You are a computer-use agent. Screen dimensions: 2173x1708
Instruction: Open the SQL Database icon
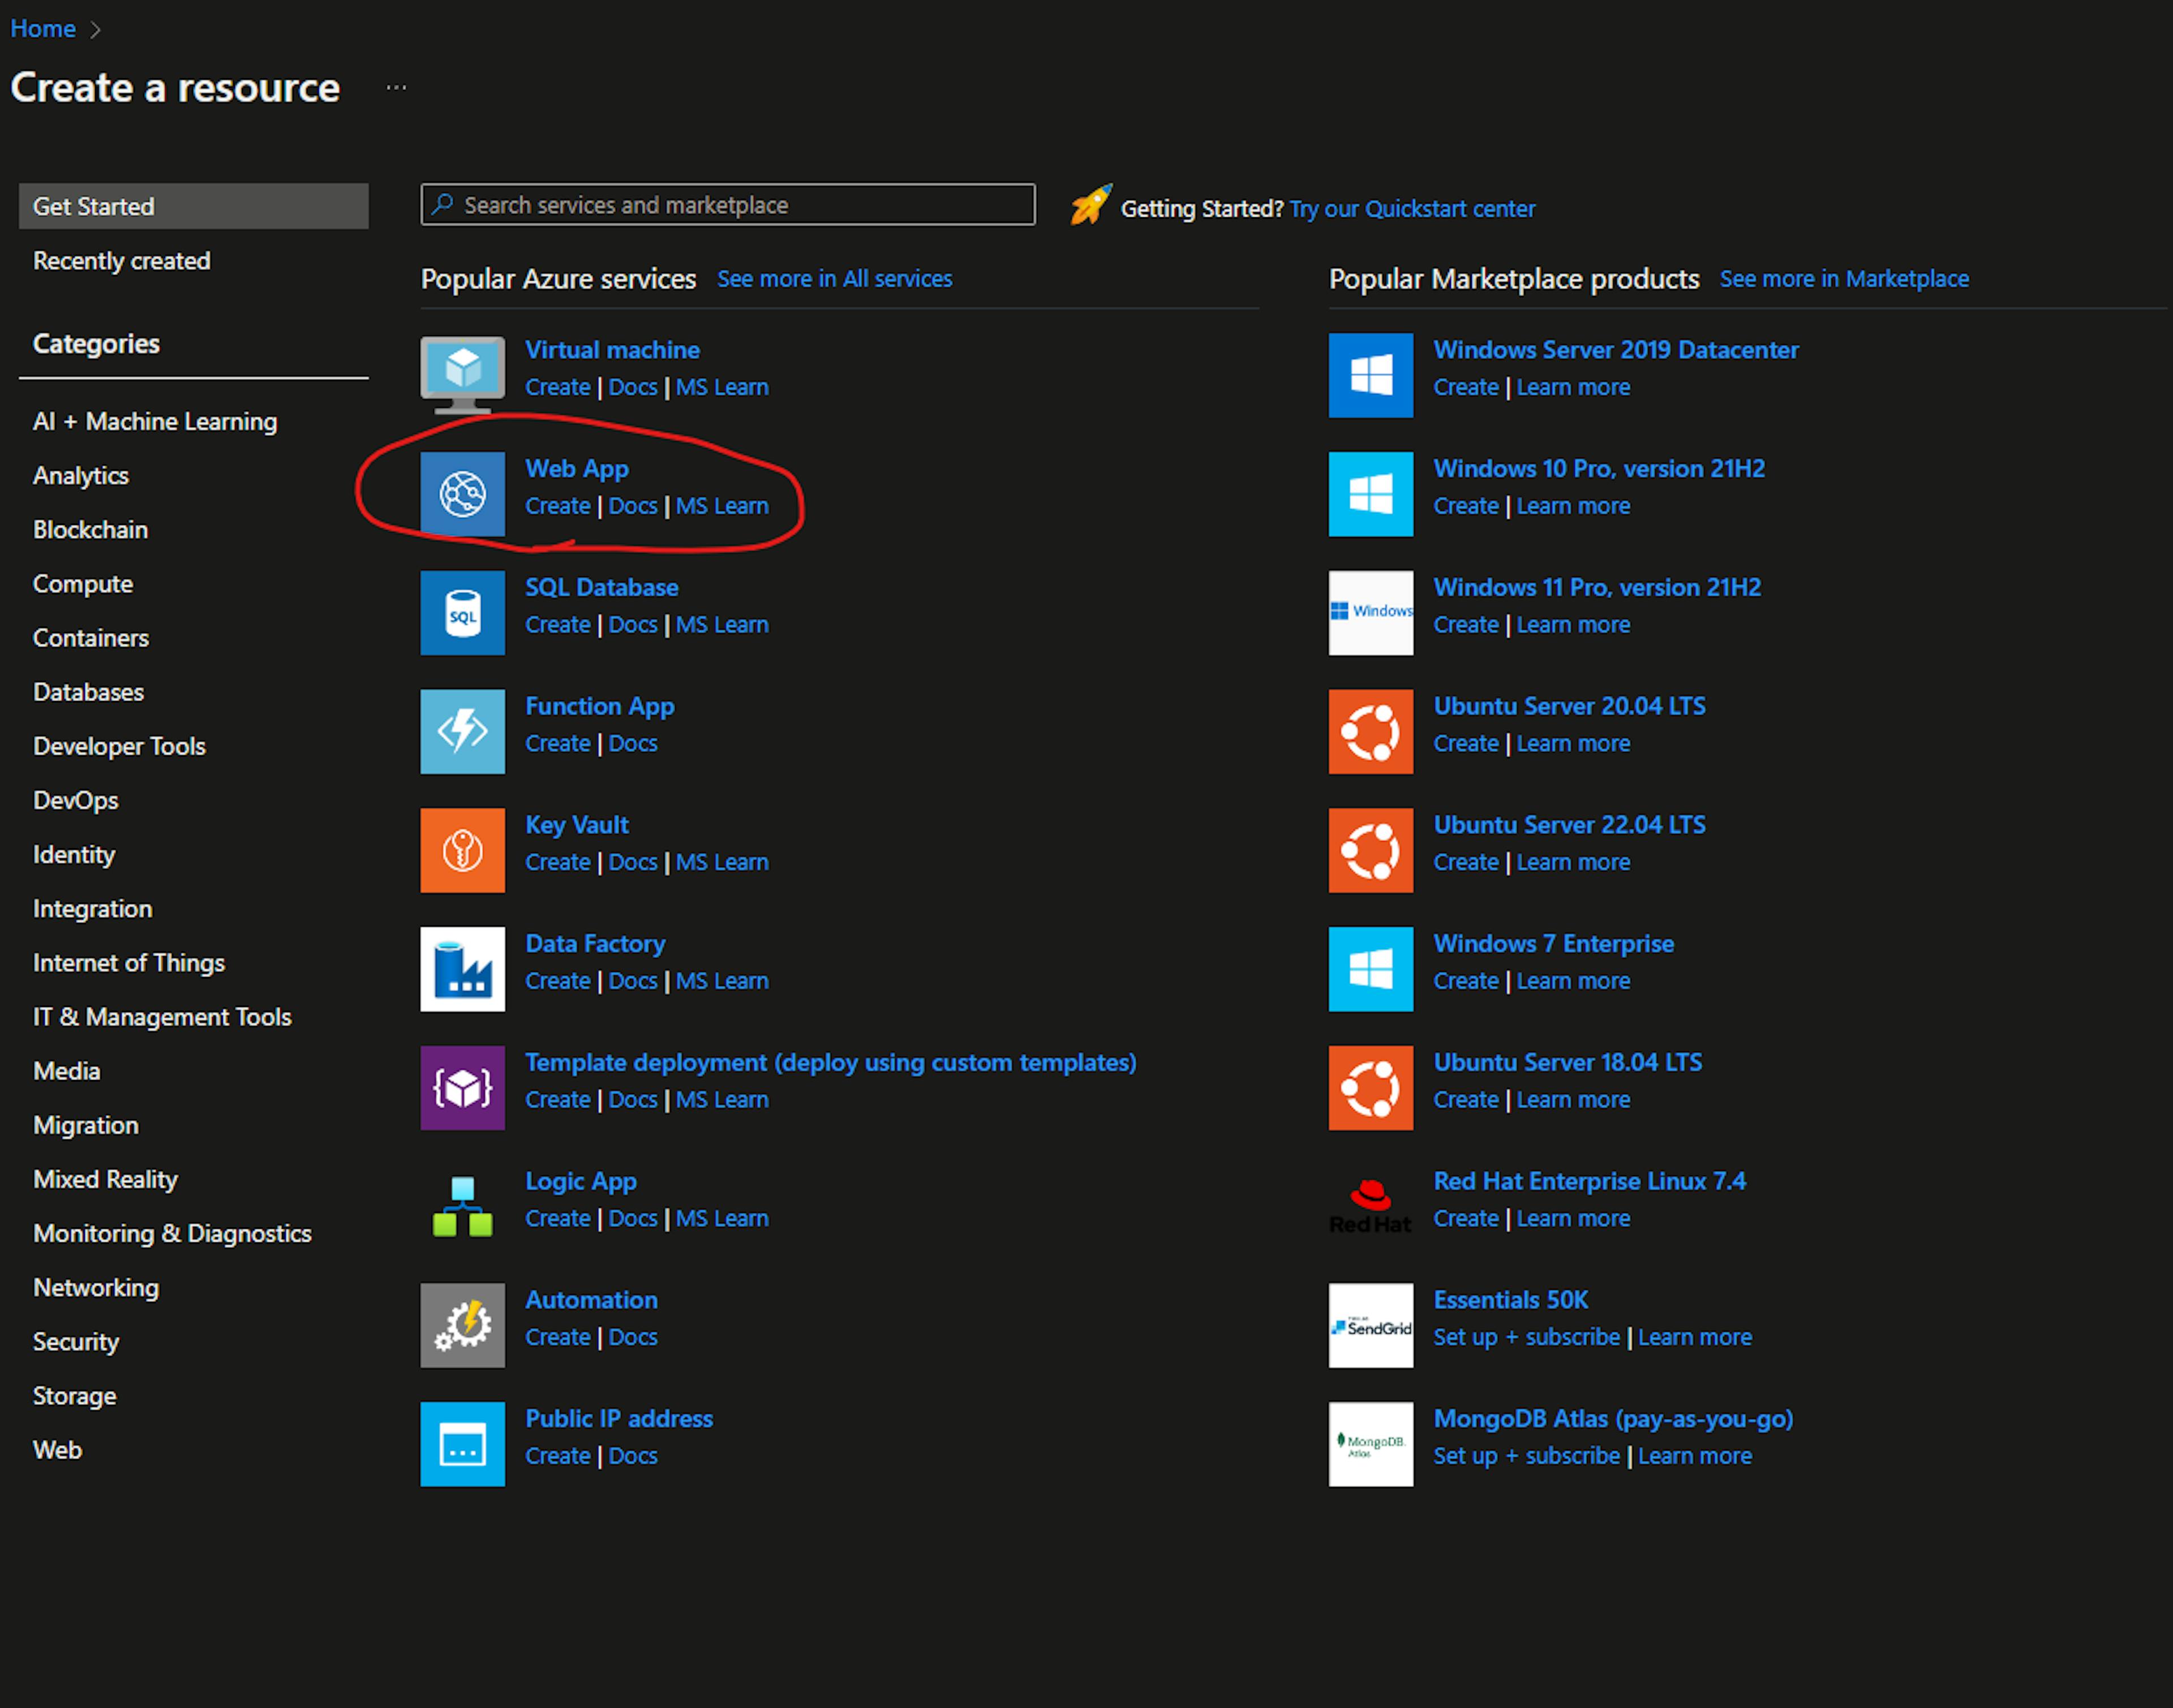click(x=462, y=613)
